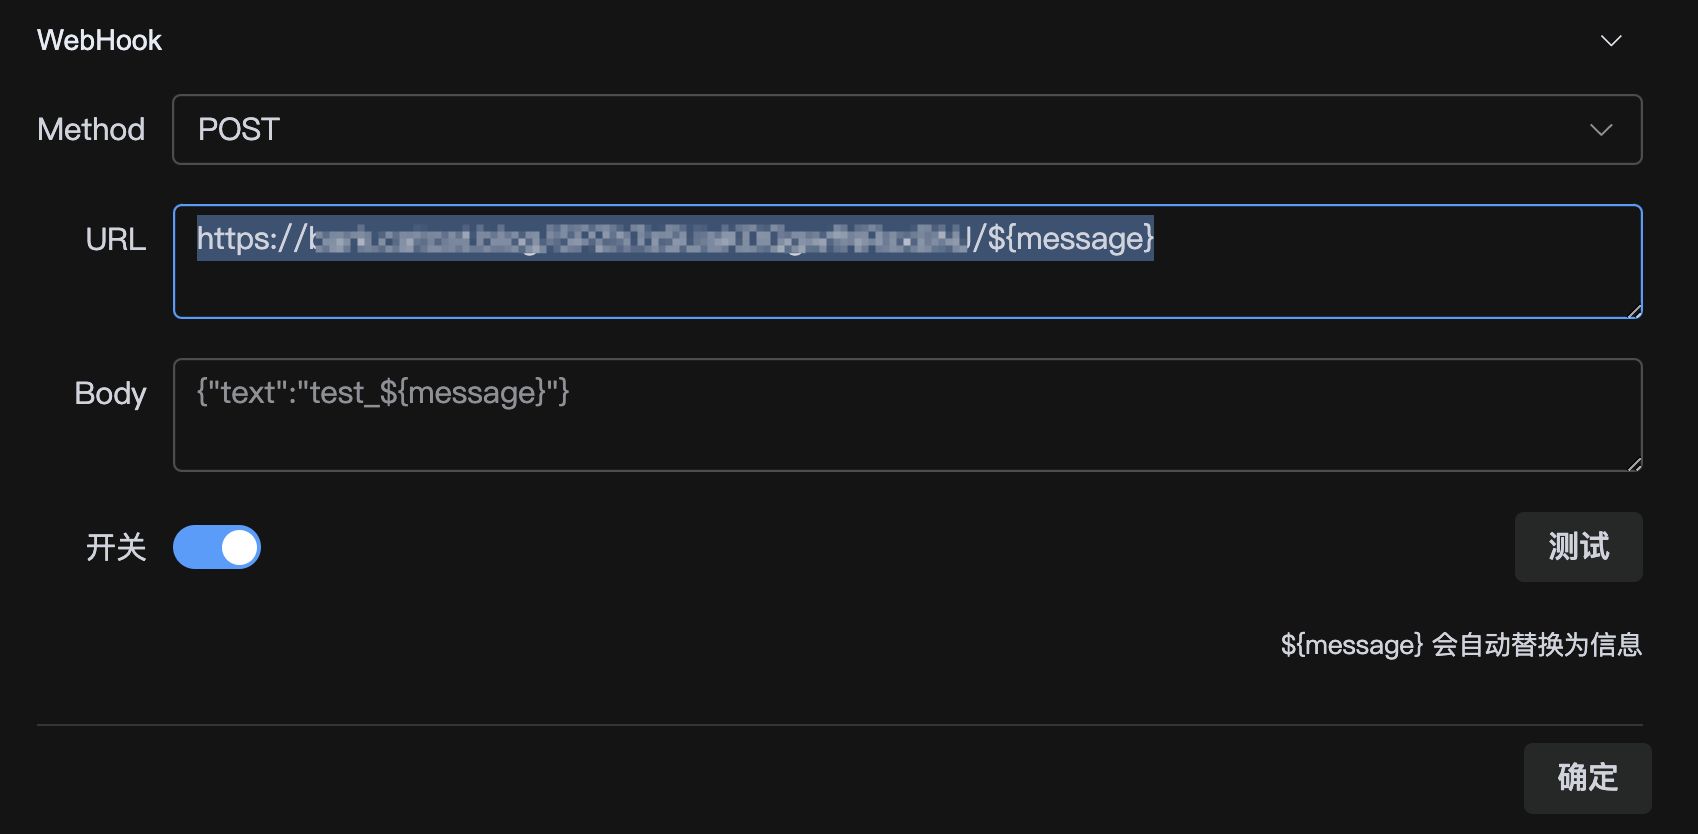The width and height of the screenshot is (1698, 834).
Task: Click the white knob of the 开关 switch
Action: coord(239,547)
